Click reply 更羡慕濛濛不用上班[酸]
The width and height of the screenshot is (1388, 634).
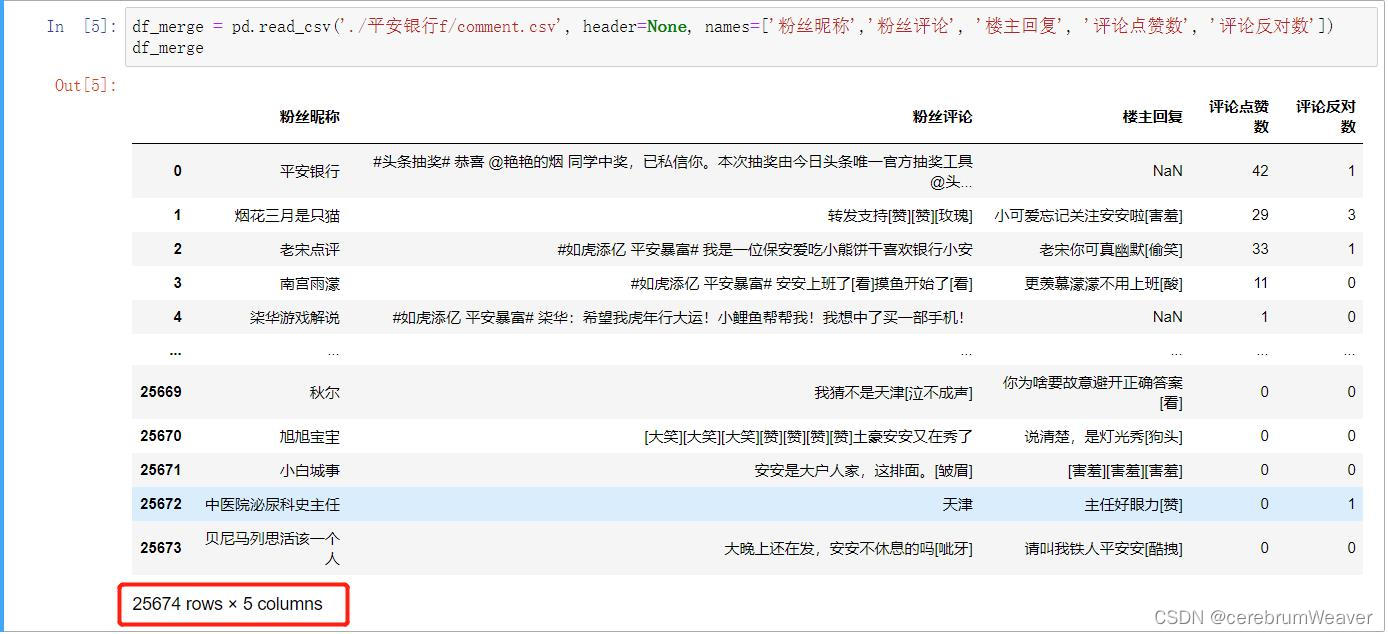click(x=1103, y=283)
